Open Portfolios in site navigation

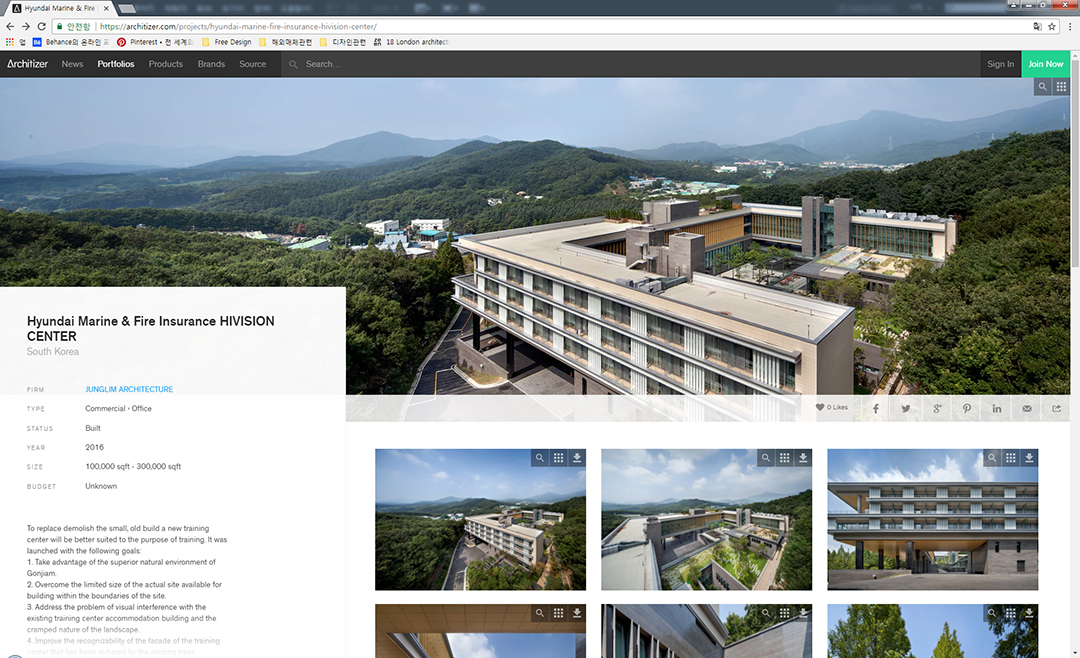click(x=116, y=64)
